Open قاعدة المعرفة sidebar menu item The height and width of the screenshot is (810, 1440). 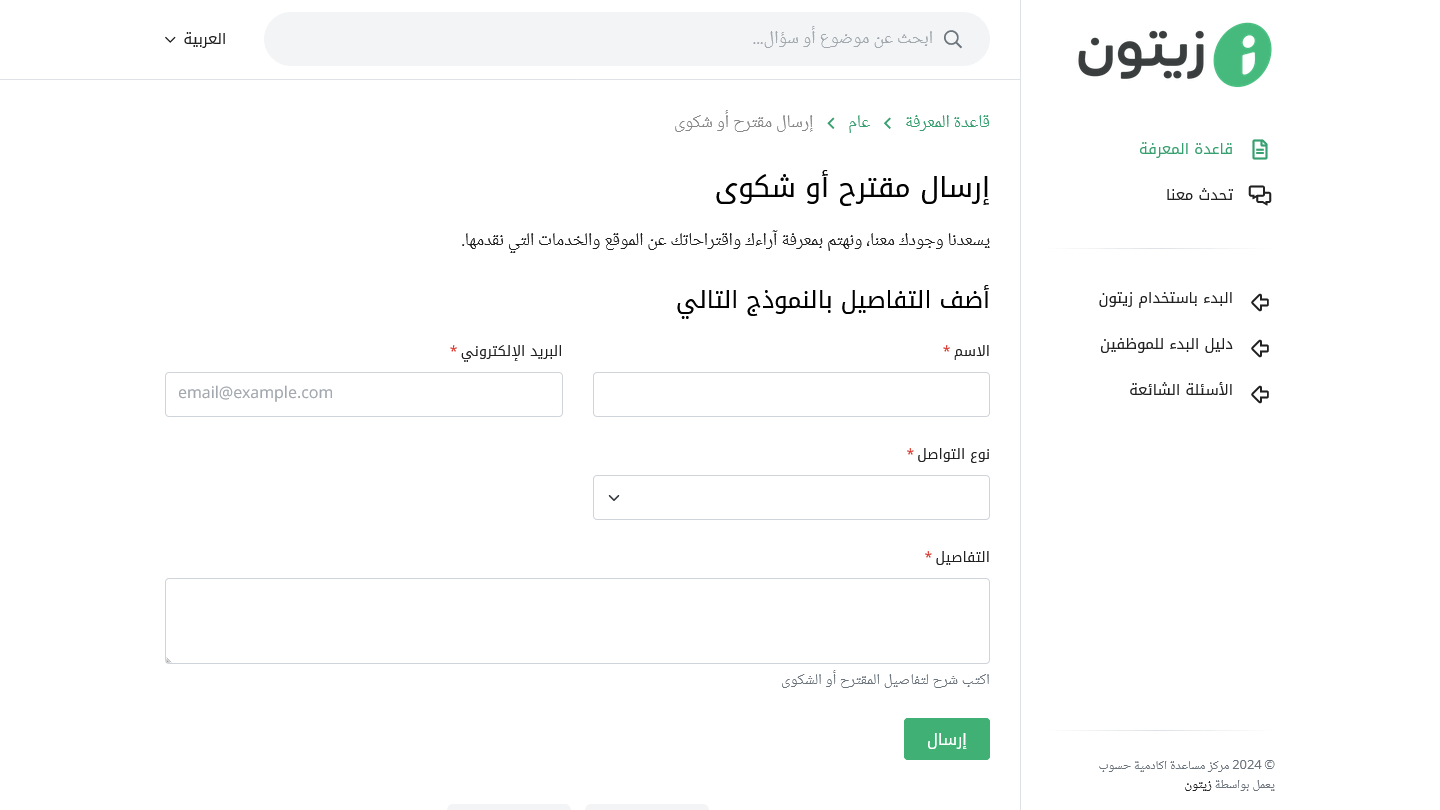tap(1186, 150)
